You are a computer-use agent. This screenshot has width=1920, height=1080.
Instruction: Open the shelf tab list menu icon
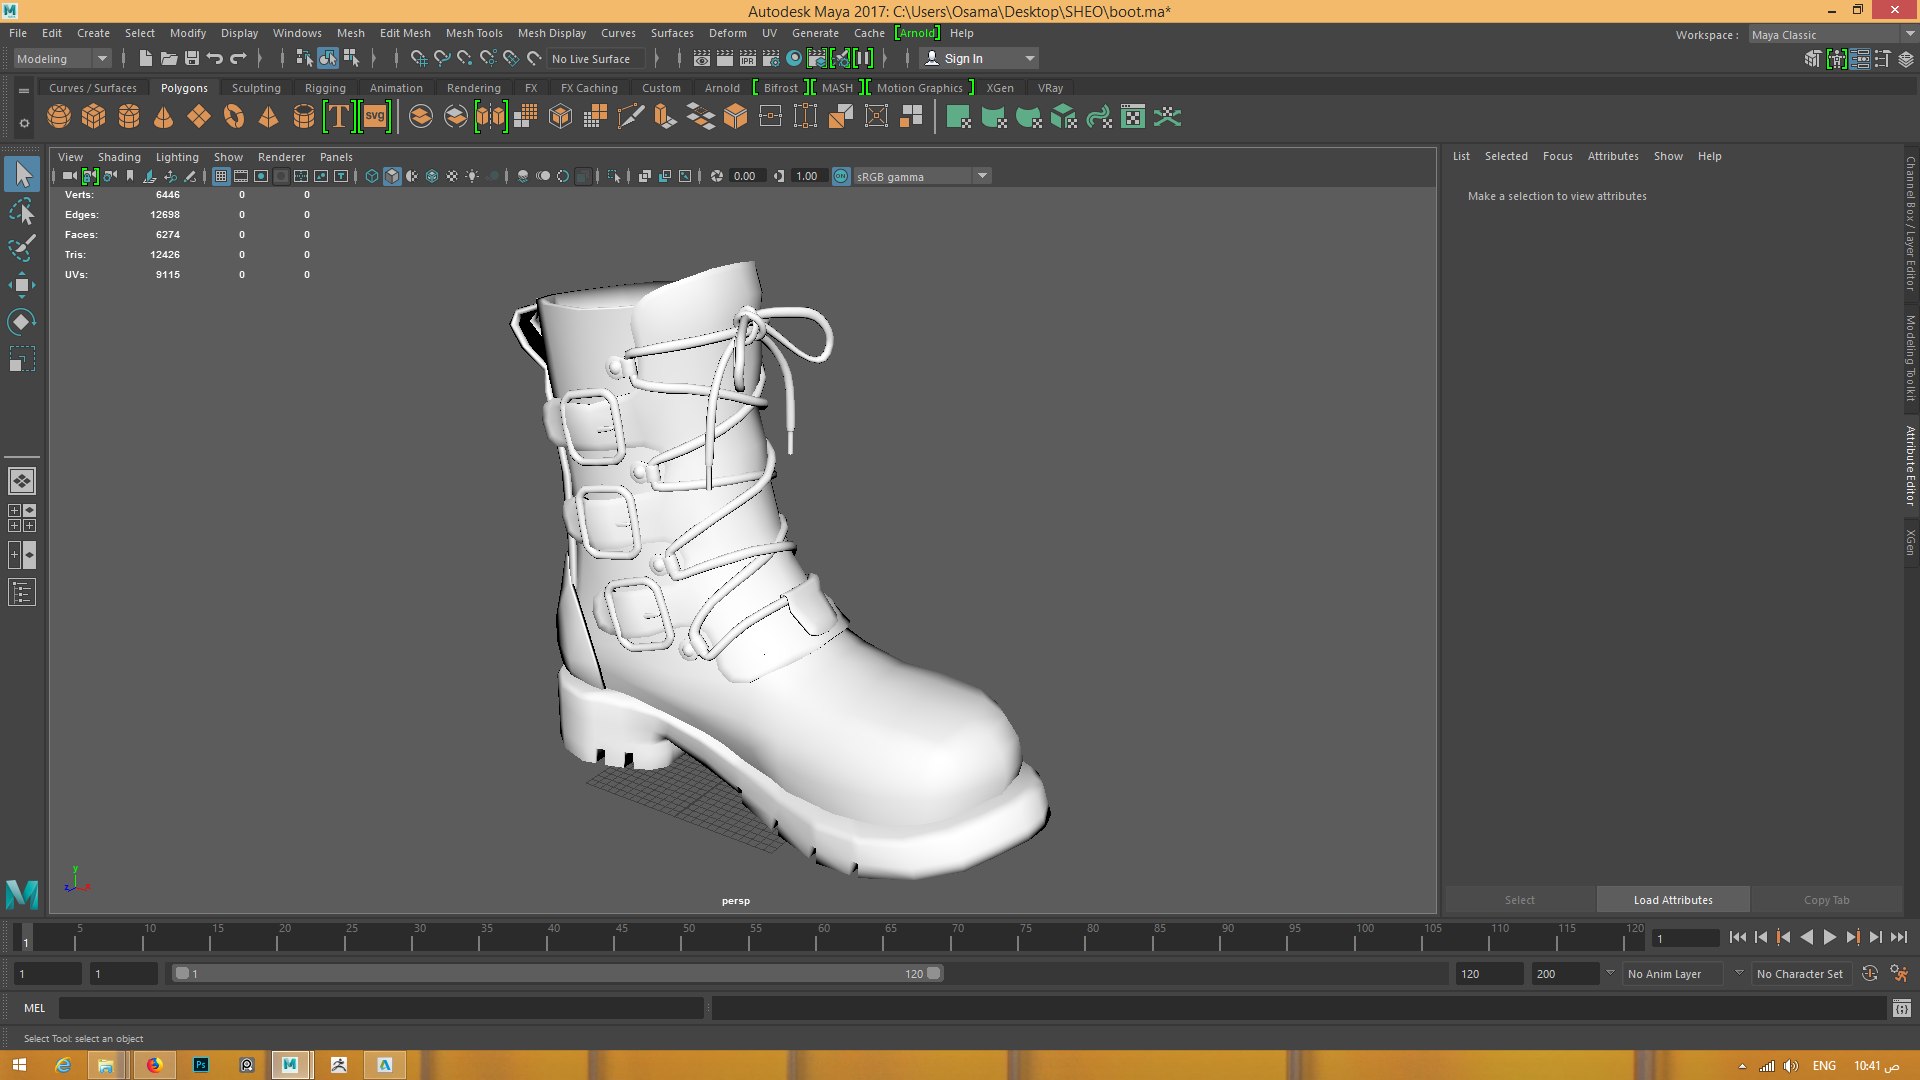tap(24, 90)
